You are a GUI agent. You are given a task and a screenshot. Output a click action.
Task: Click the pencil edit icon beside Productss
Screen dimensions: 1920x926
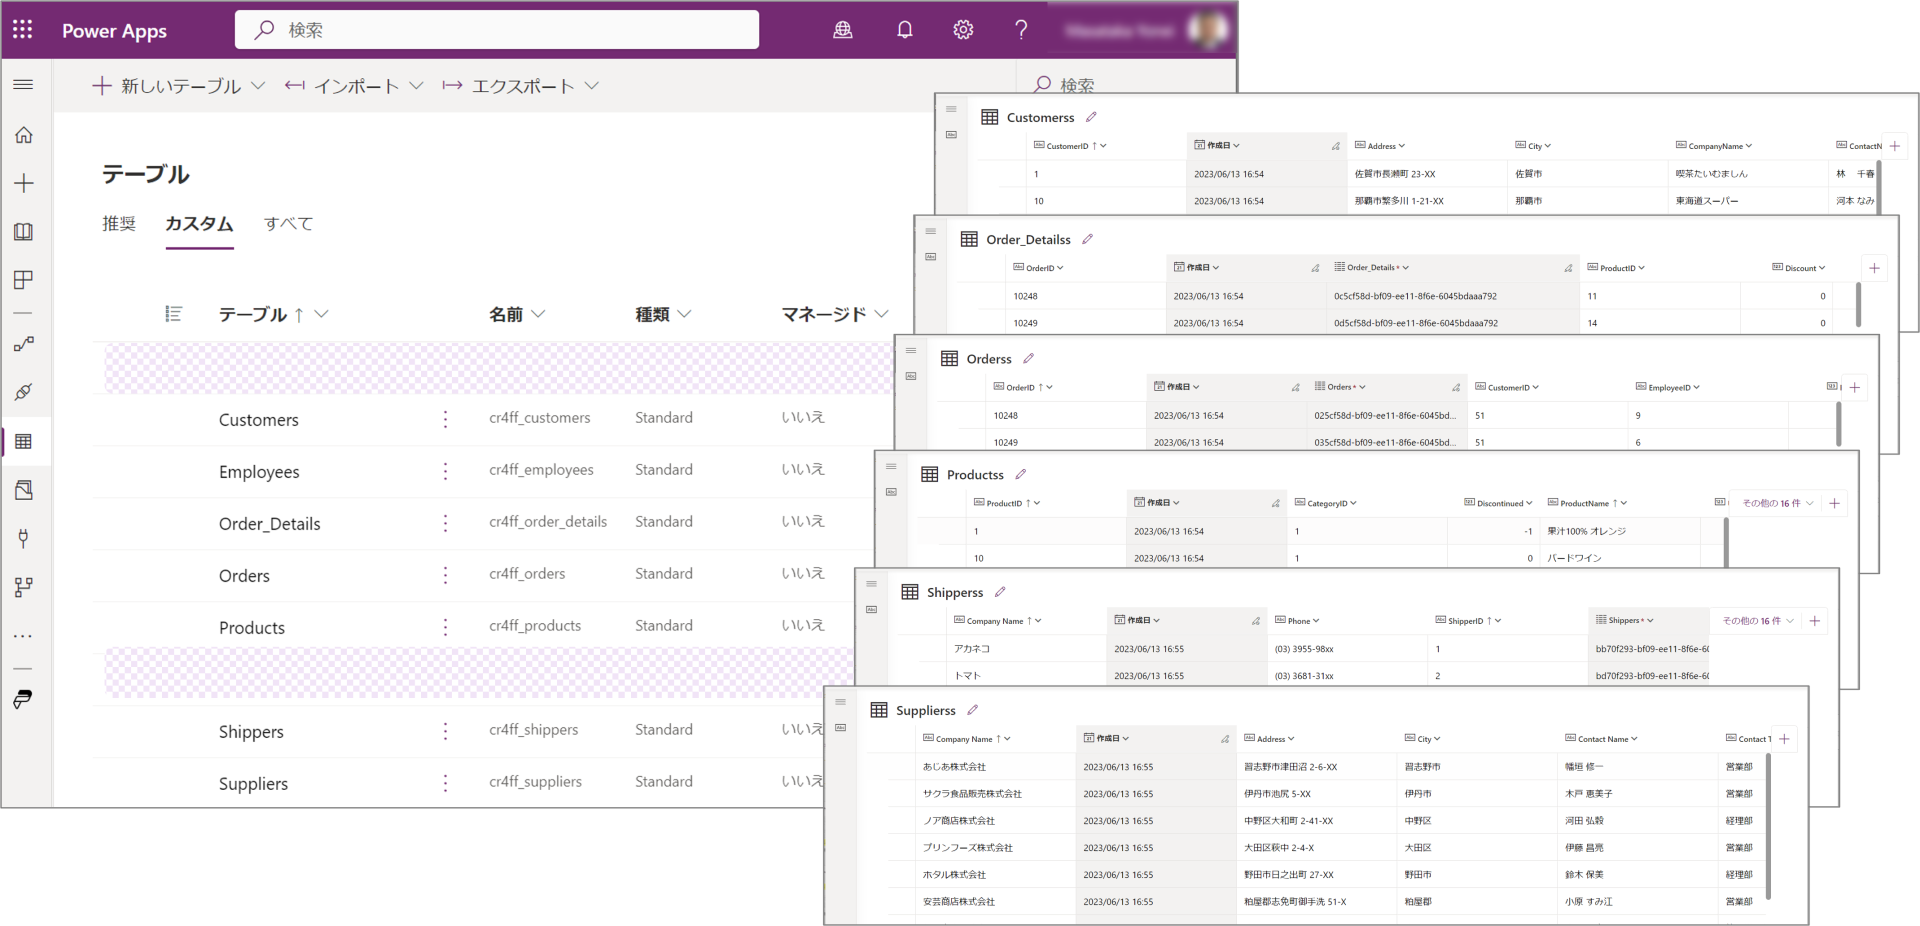tap(1021, 474)
